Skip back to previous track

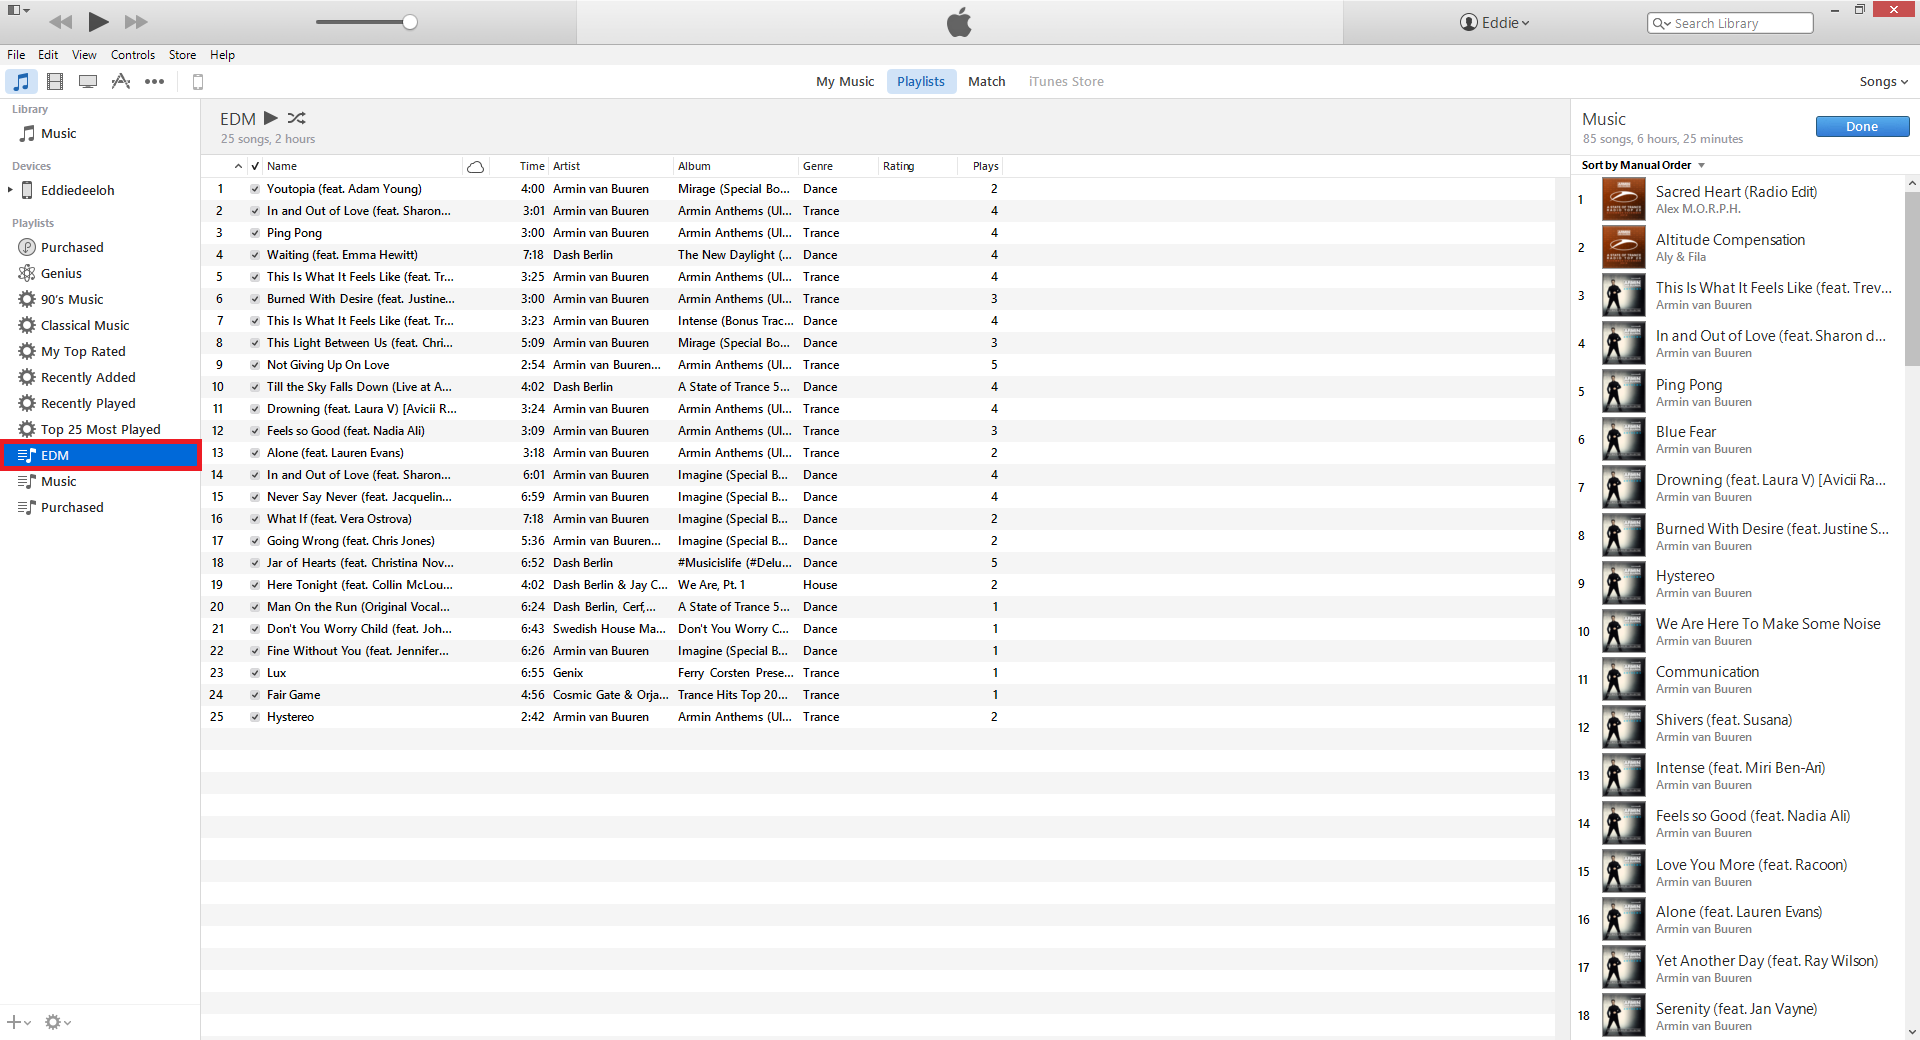coord(60,22)
